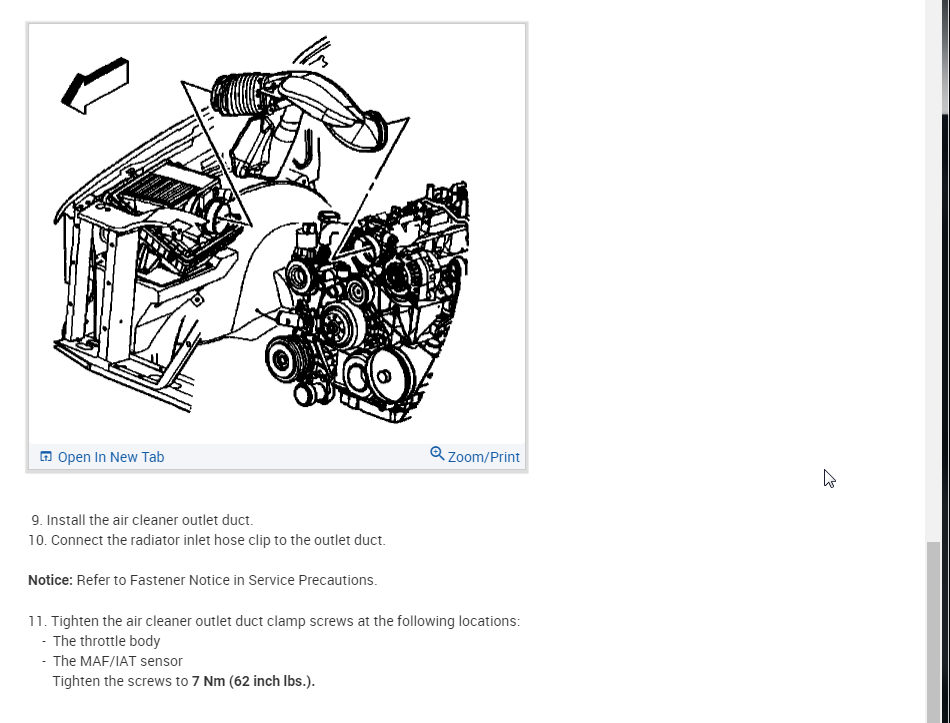This screenshot has height=723, width=950.
Task: Click step 9 Install the air cleaner outlet duct
Action: point(142,520)
